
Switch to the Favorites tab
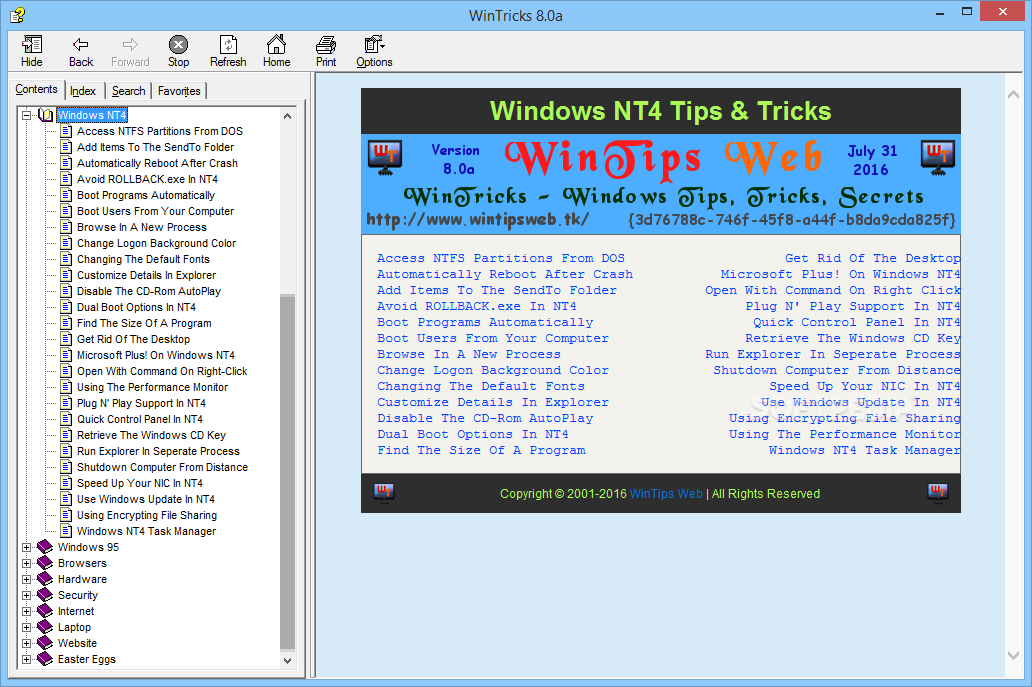[x=179, y=91]
